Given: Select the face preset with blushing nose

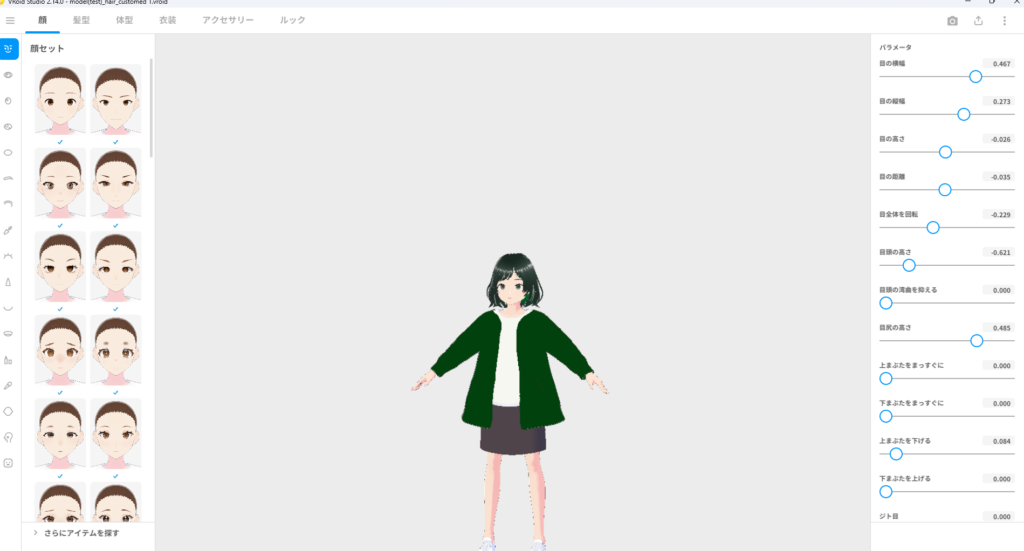Looking at the screenshot, I should [x=60, y=351].
